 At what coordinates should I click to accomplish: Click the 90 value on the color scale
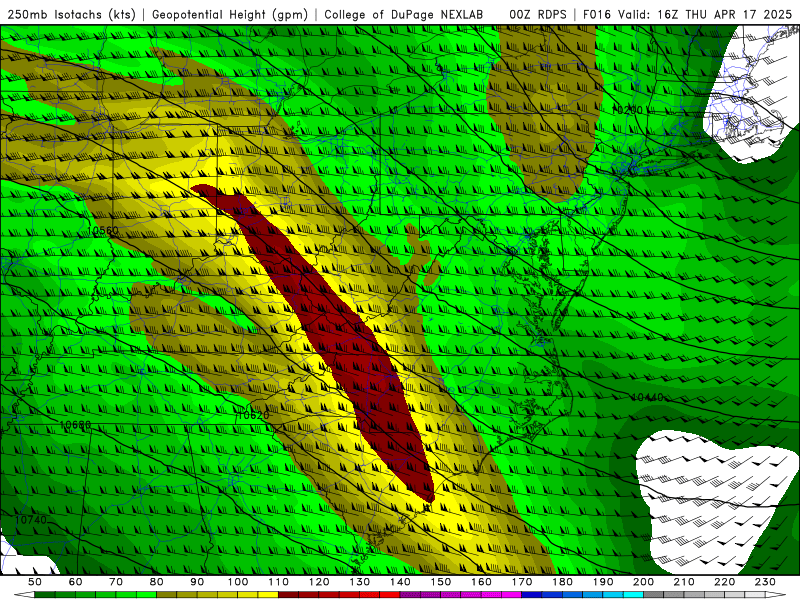tap(197, 582)
